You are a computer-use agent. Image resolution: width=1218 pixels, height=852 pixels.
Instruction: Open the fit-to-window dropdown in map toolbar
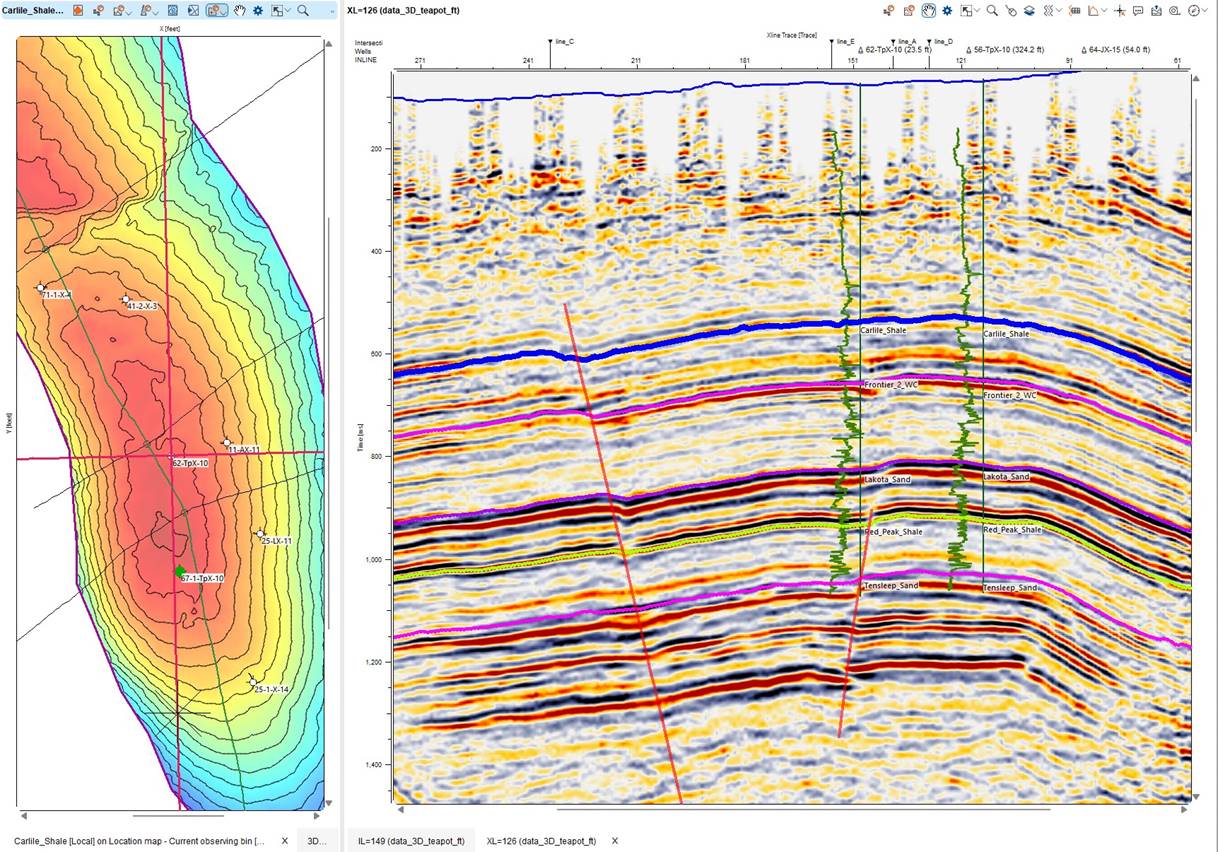(288, 11)
